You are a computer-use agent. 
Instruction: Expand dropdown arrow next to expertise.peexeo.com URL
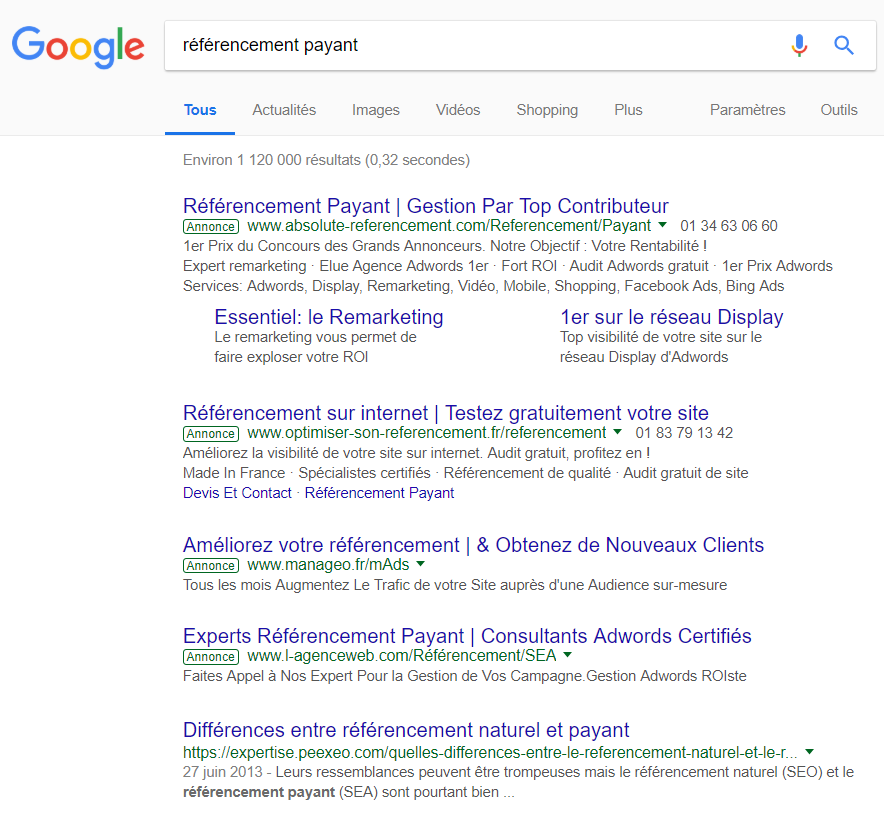pos(810,752)
